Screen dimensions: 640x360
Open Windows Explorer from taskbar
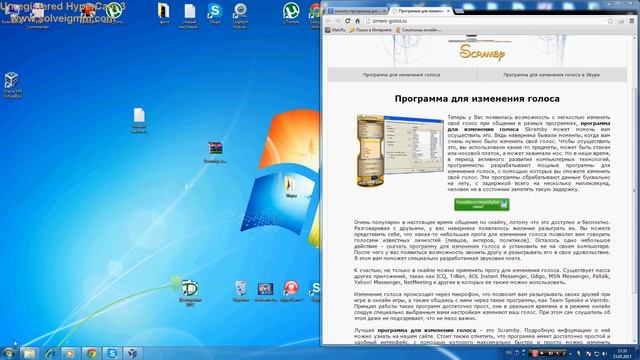(x=29, y=353)
